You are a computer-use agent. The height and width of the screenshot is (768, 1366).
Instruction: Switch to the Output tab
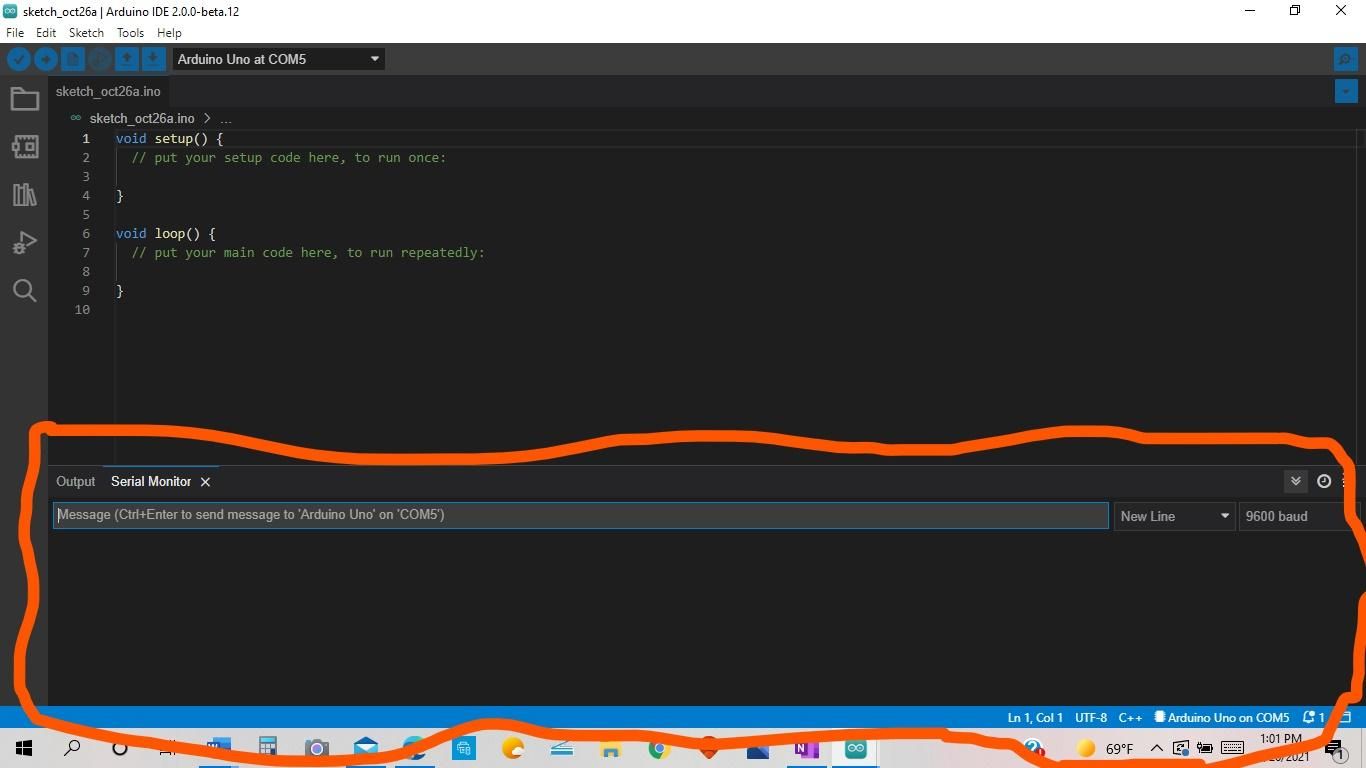click(x=75, y=481)
